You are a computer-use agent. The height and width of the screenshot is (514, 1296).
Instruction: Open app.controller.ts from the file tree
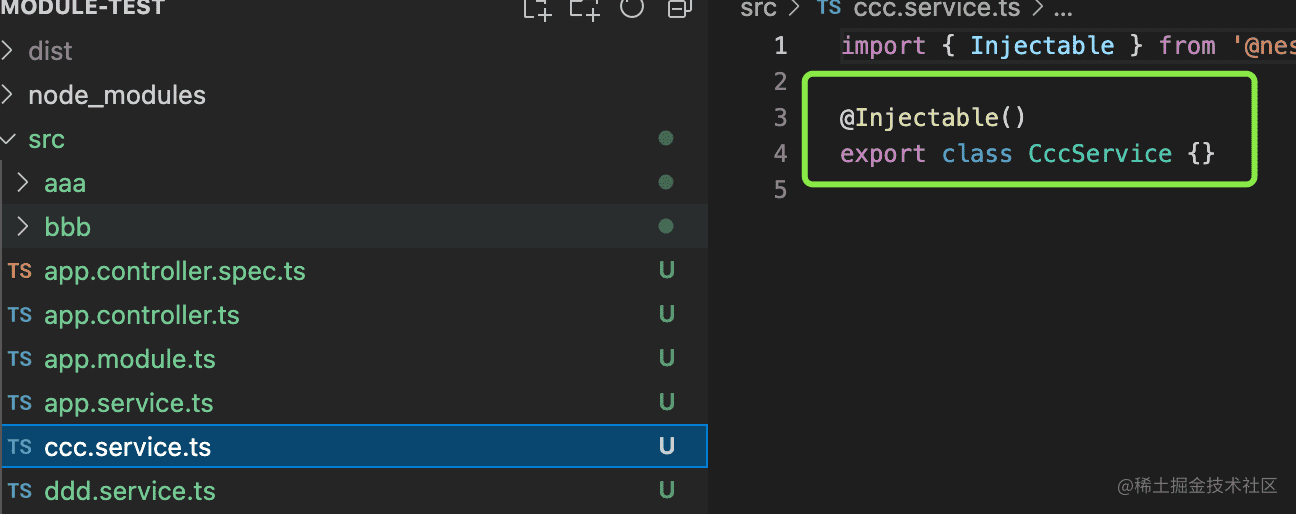tap(142, 315)
